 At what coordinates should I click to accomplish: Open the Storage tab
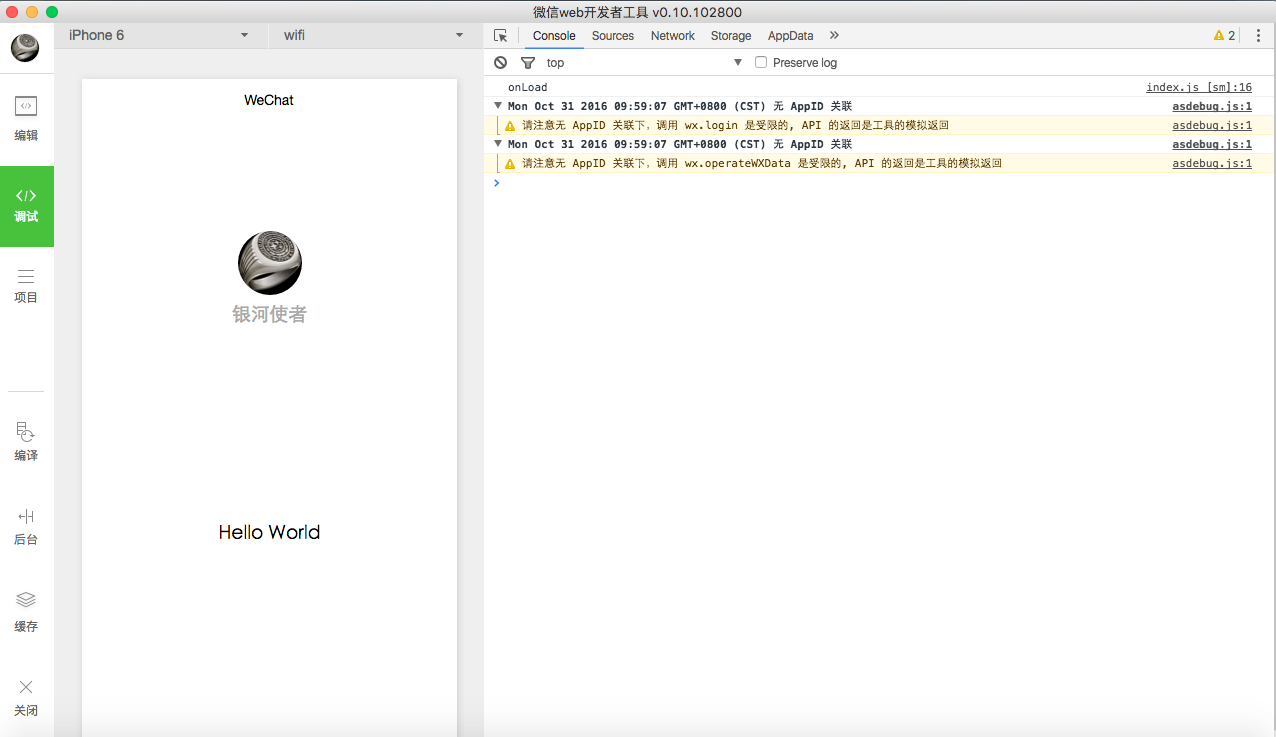[731, 36]
